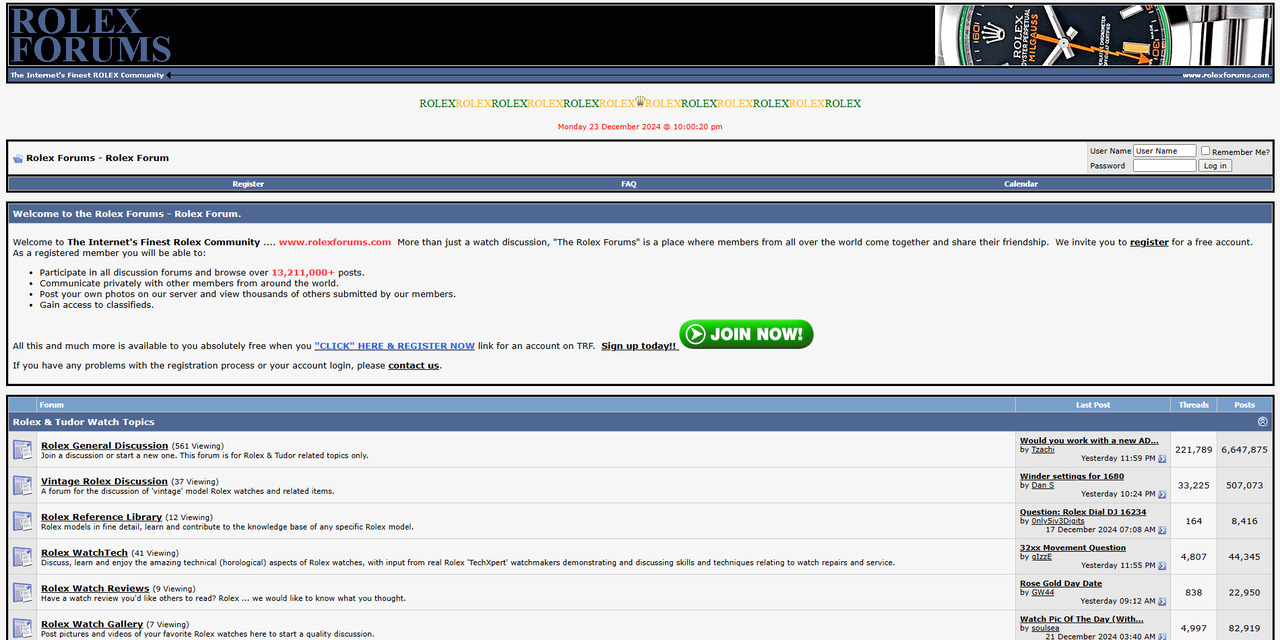This screenshot has height=640, width=1280.
Task: Go to last post arrow for Rolex Dial DJ 16234
Action: coord(1162,530)
